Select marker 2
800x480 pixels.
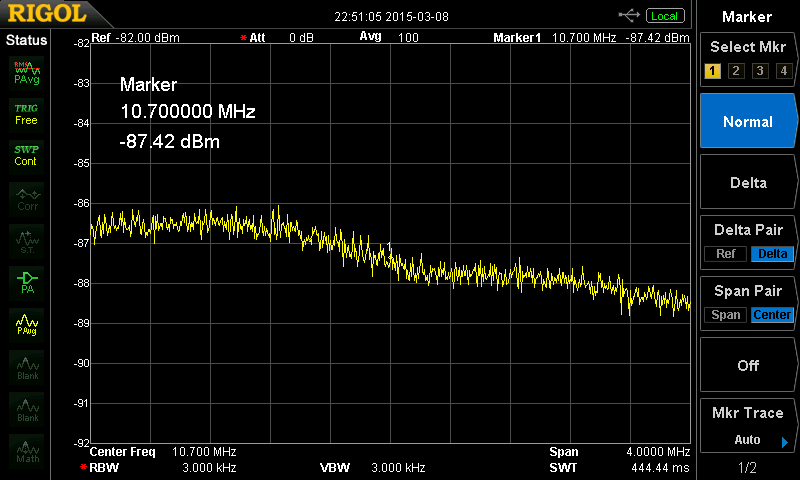point(736,71)
